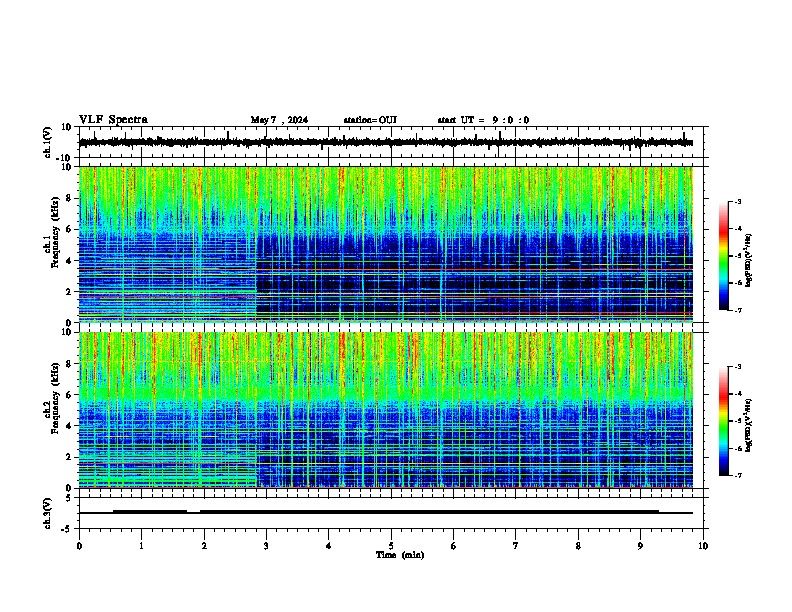Click the "9" tick on the time axis
This screenshot has width=792, height=612.
640,546
